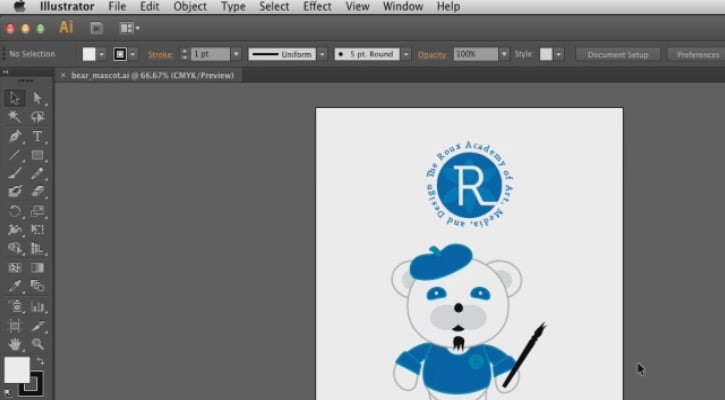
Task: Open the Object menu
Action: tap(190, 6)
